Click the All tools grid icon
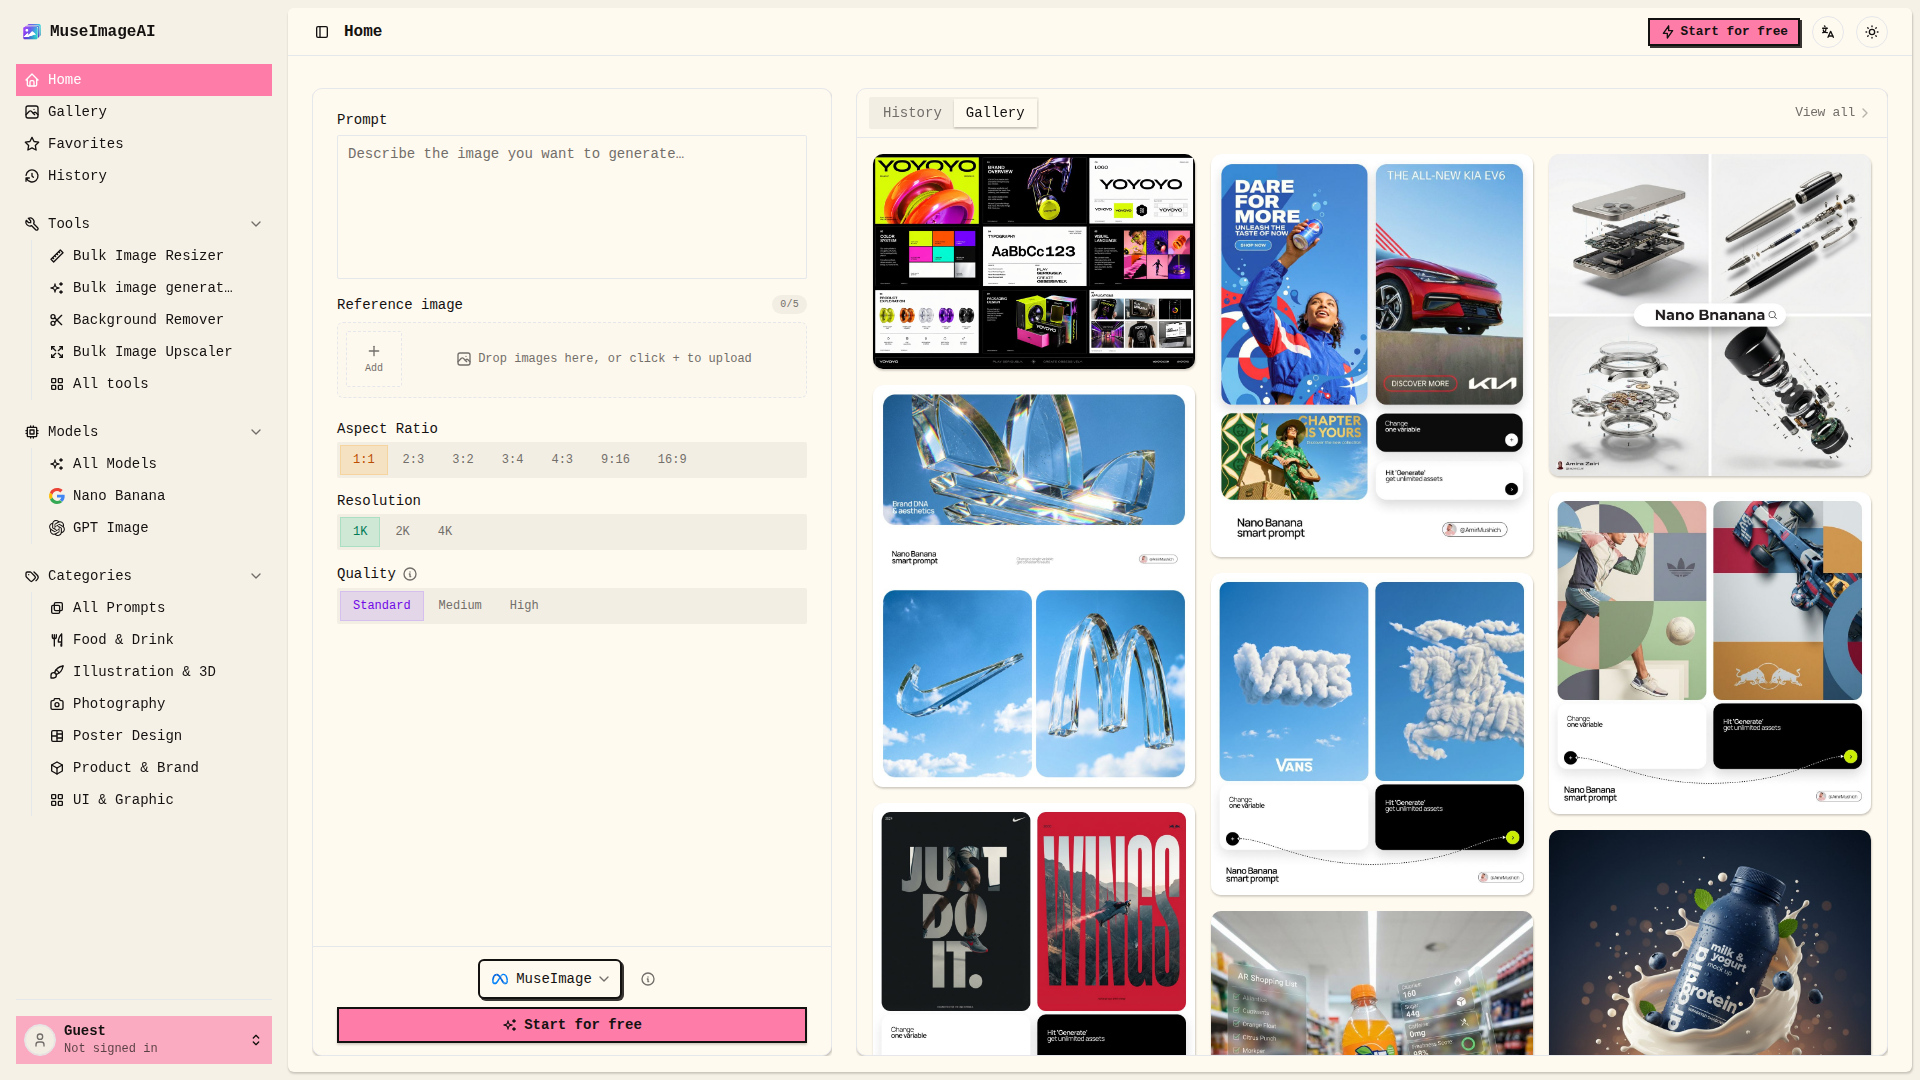 (x=57, y=384)
